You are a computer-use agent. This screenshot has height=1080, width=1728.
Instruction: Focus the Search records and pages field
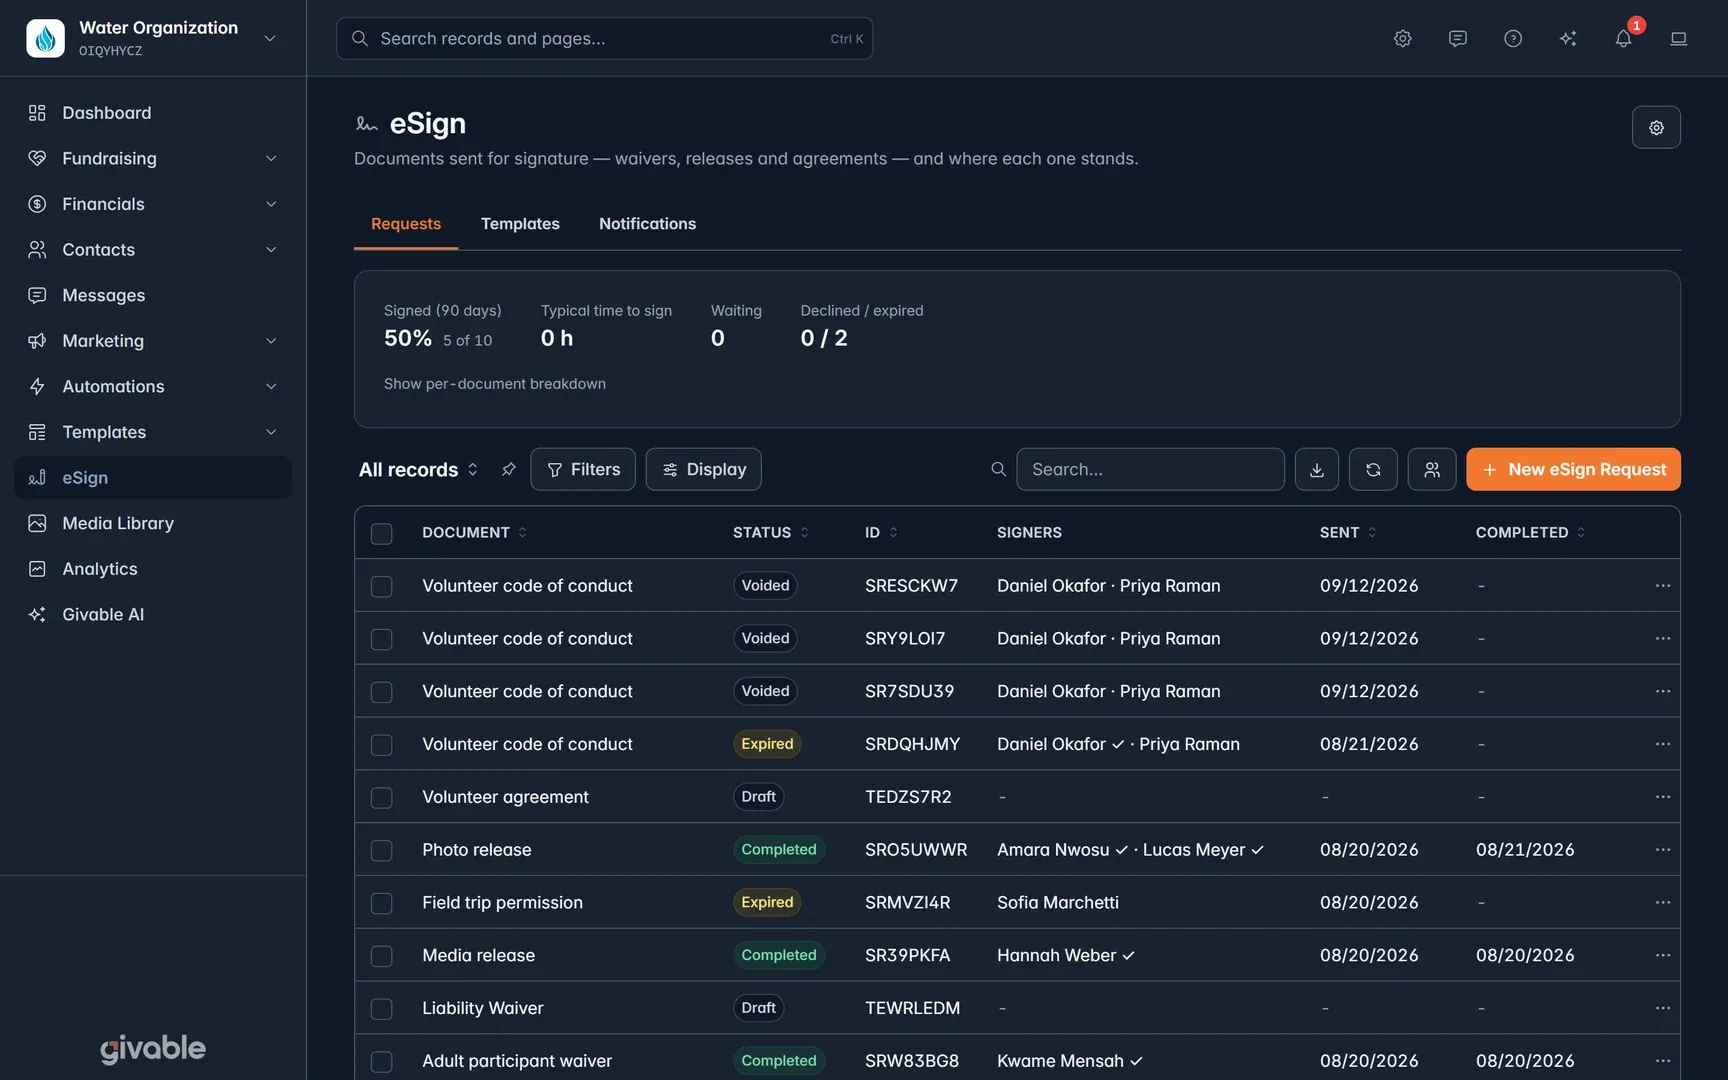coord(604,38)
